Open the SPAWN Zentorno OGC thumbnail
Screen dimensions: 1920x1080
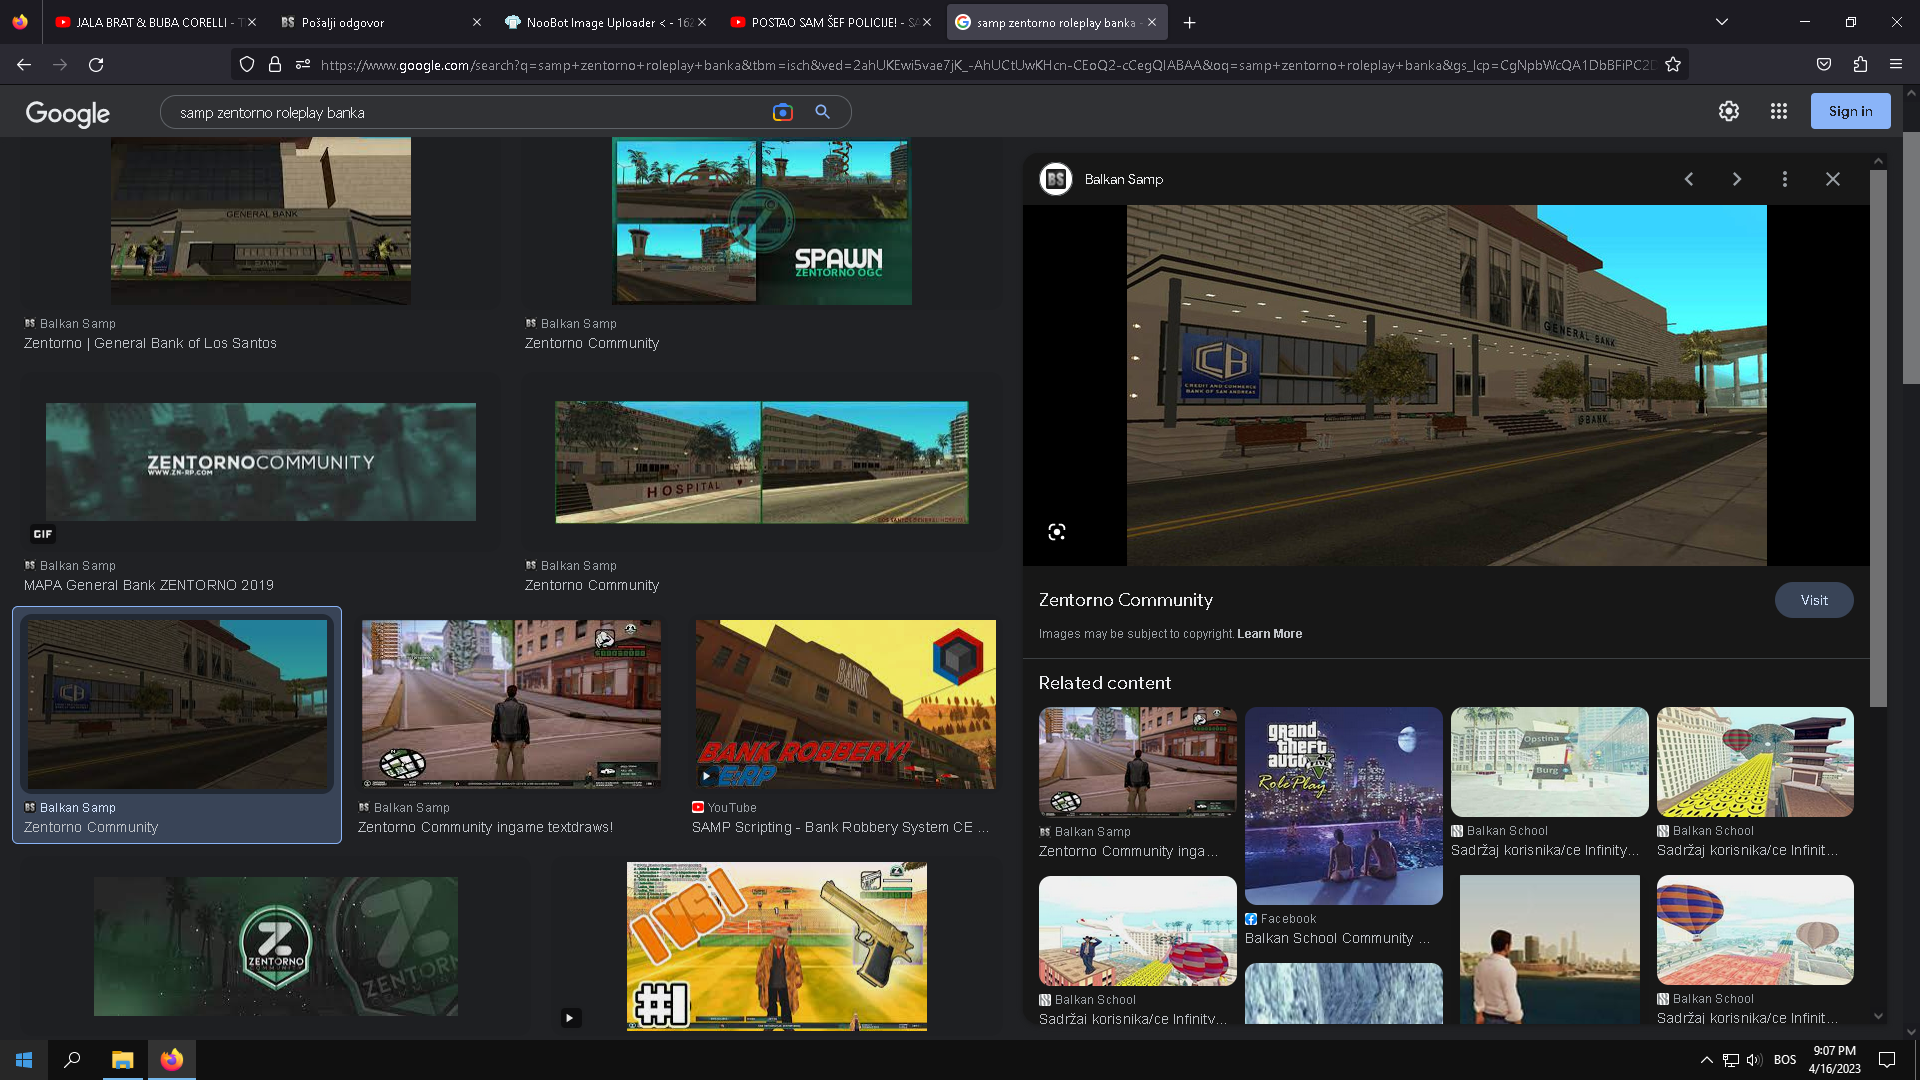coord(761,221)
